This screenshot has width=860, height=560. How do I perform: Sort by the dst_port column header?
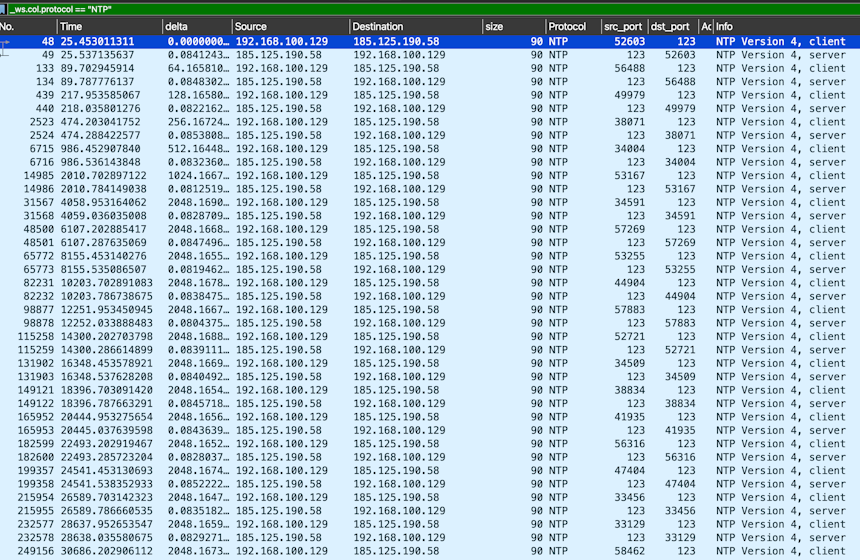pyautogui.click(x=672, y=26)
